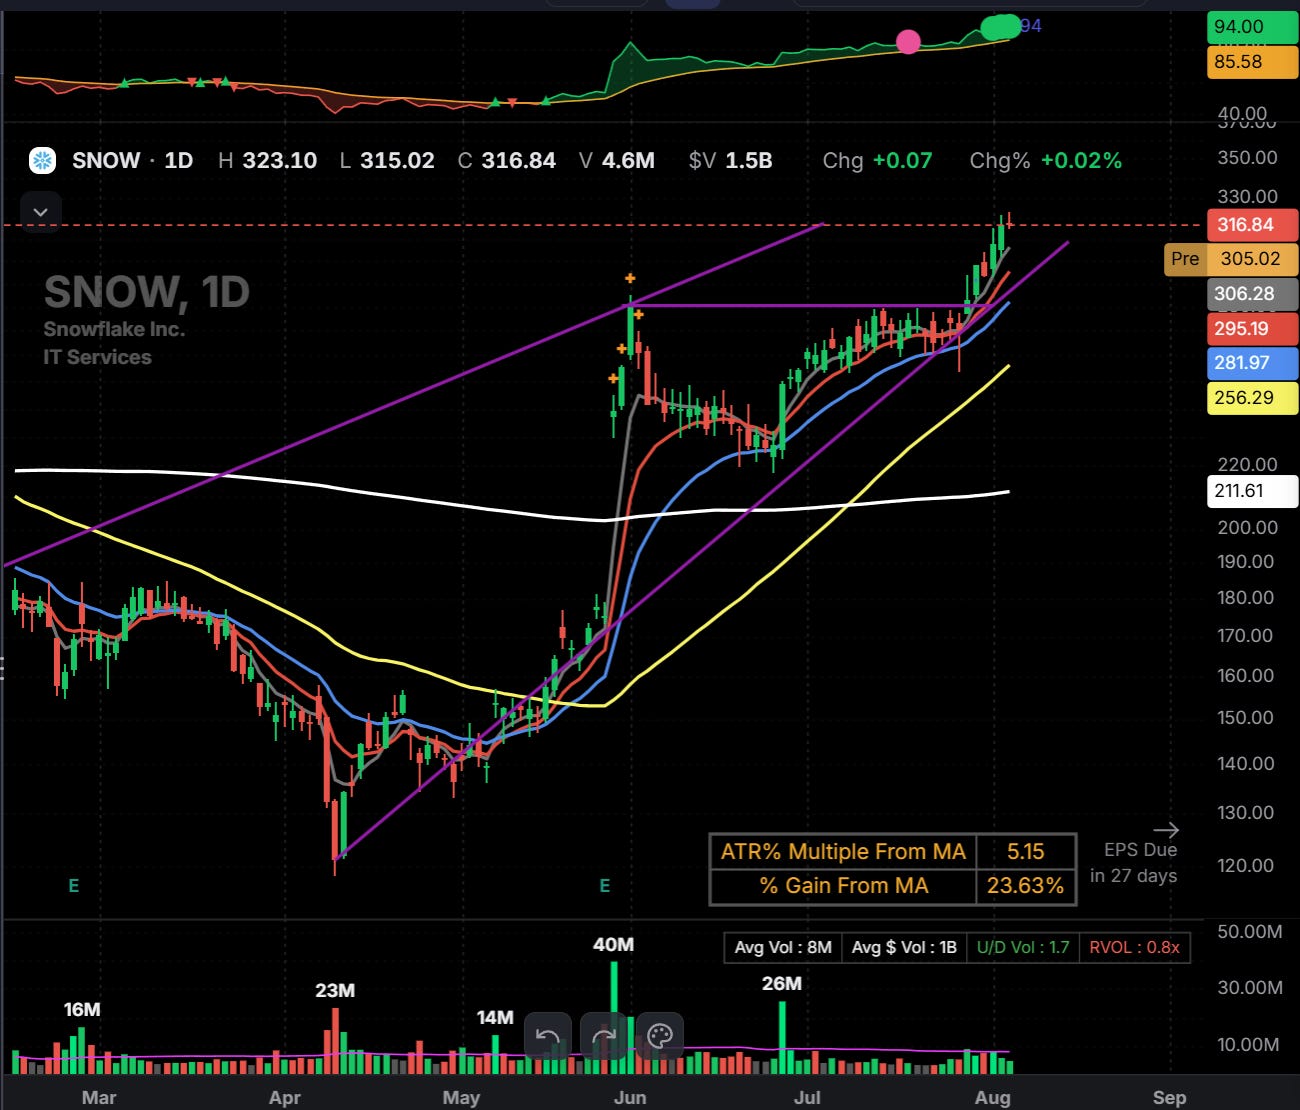Click the 14M volume label

[x=495, y=1018]
